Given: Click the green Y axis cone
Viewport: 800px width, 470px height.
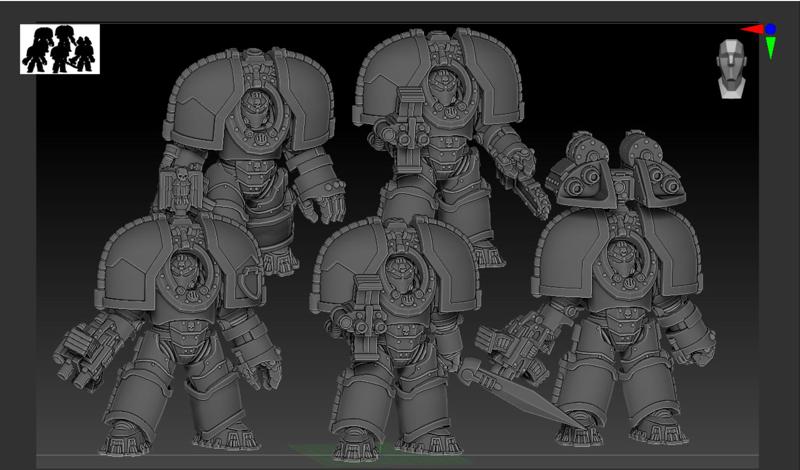Looking at the screenshot, I should [x=770, y=47].
